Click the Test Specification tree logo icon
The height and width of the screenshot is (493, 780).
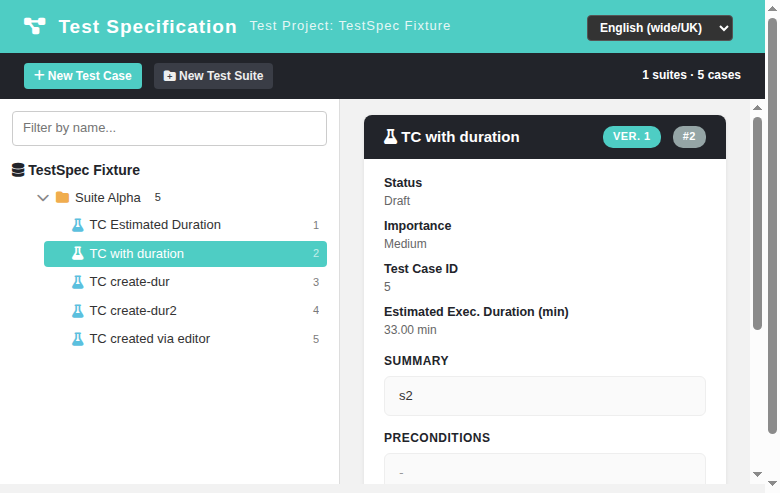pos(35,26)
